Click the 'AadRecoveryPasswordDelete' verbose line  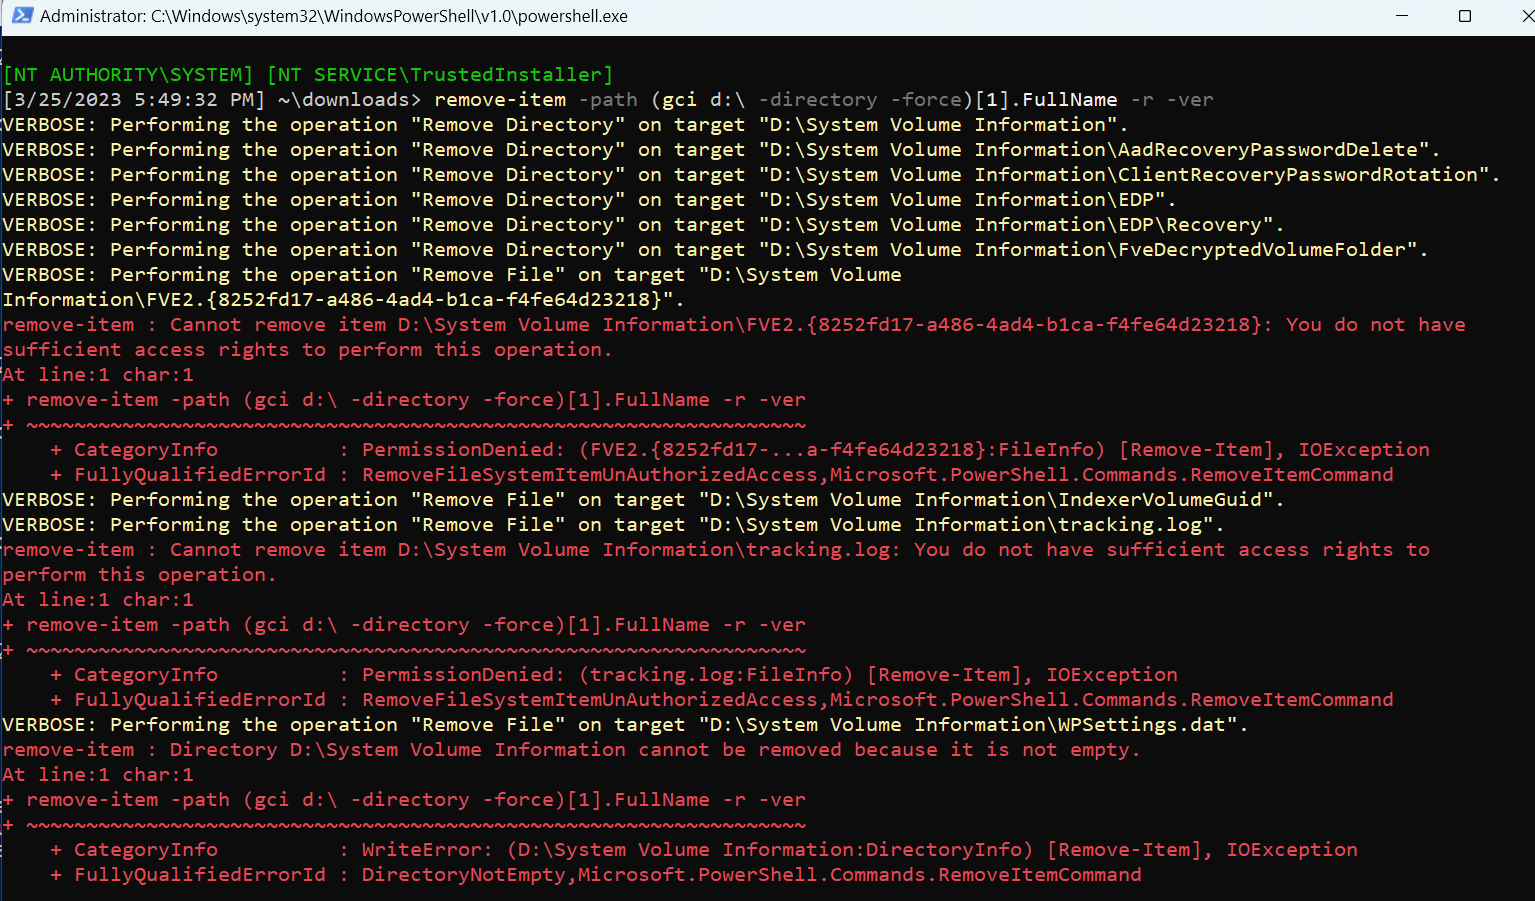point(721,150)
